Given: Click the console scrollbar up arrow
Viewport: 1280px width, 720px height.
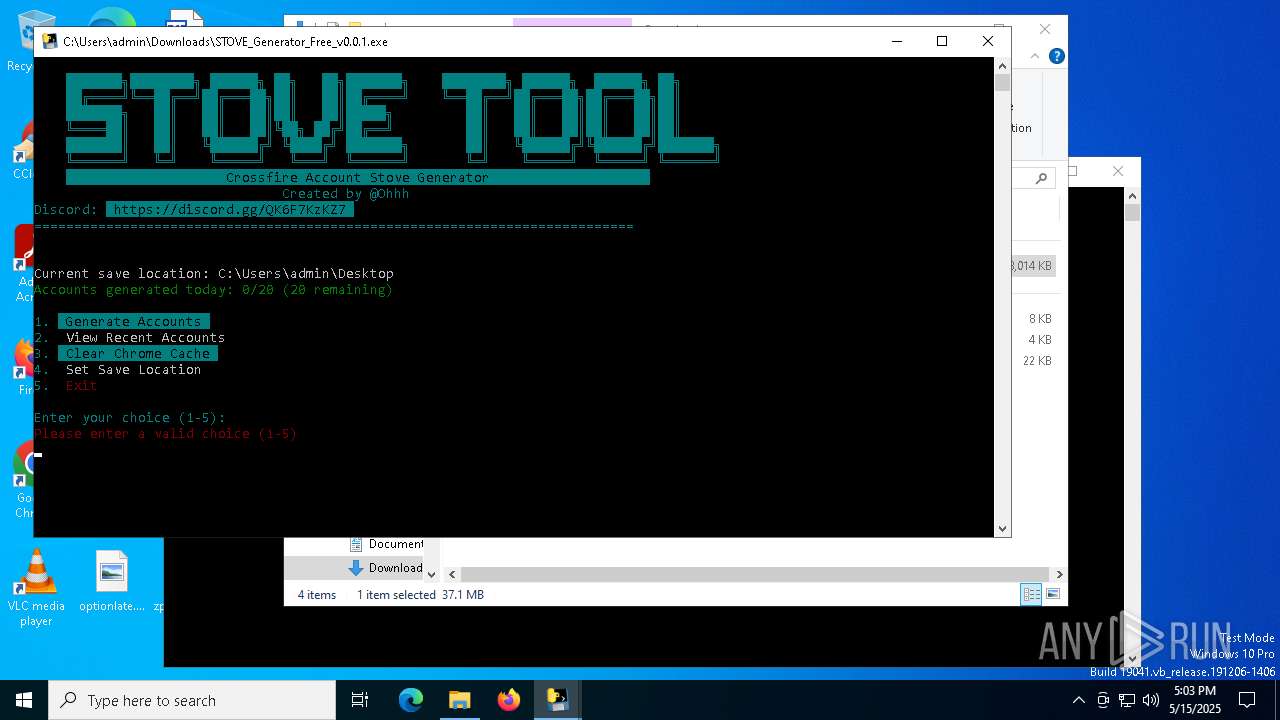Looking at the screenshot, I should 1002,66.
